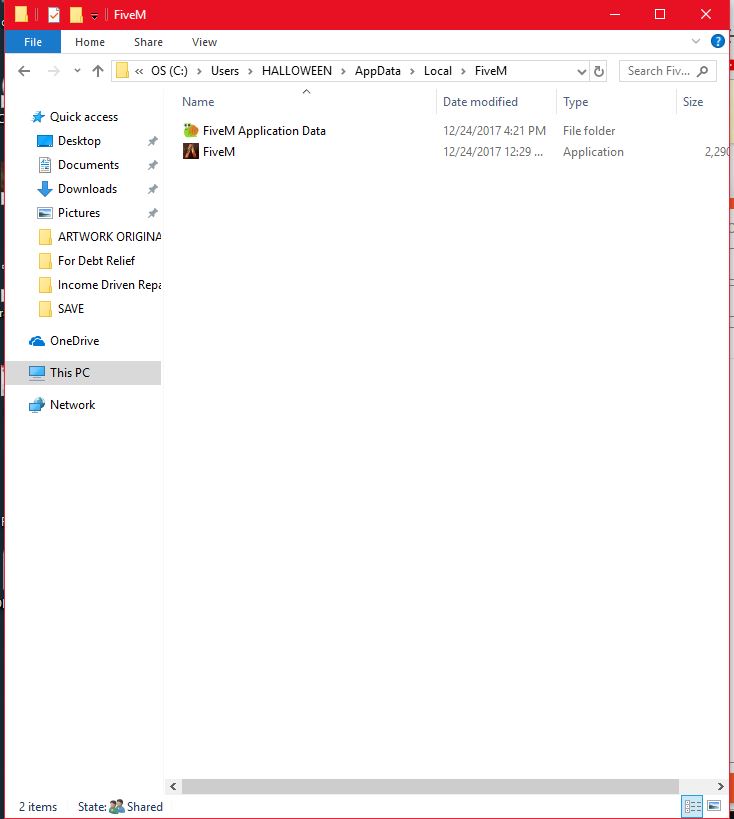
Task: Expand the ribbon with the chevron
Action: click(696, 41)
